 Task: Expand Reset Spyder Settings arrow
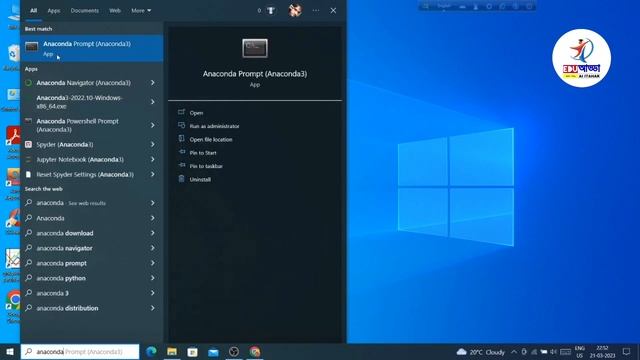click(x=153, y=175)
